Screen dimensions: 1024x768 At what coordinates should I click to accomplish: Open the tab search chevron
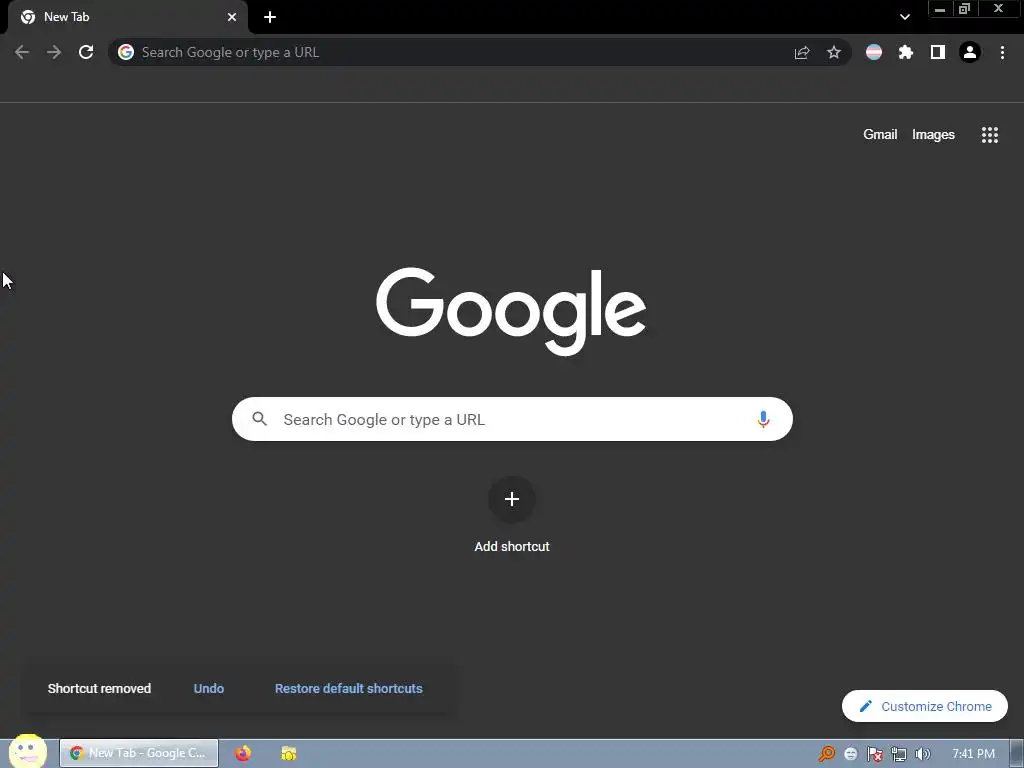904,17
